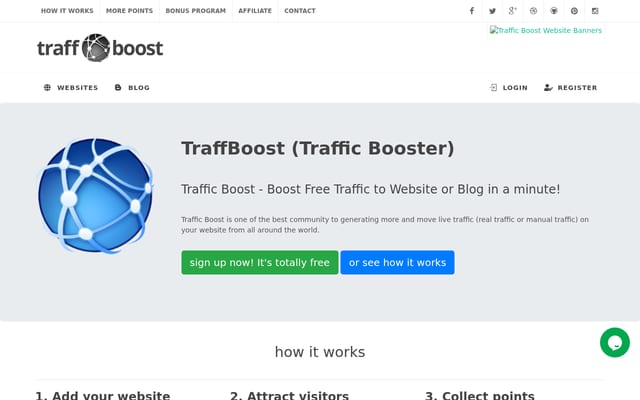Click the globe icon beside Websites
Viewport: 640px width, 400px height.
coord(47,87)
